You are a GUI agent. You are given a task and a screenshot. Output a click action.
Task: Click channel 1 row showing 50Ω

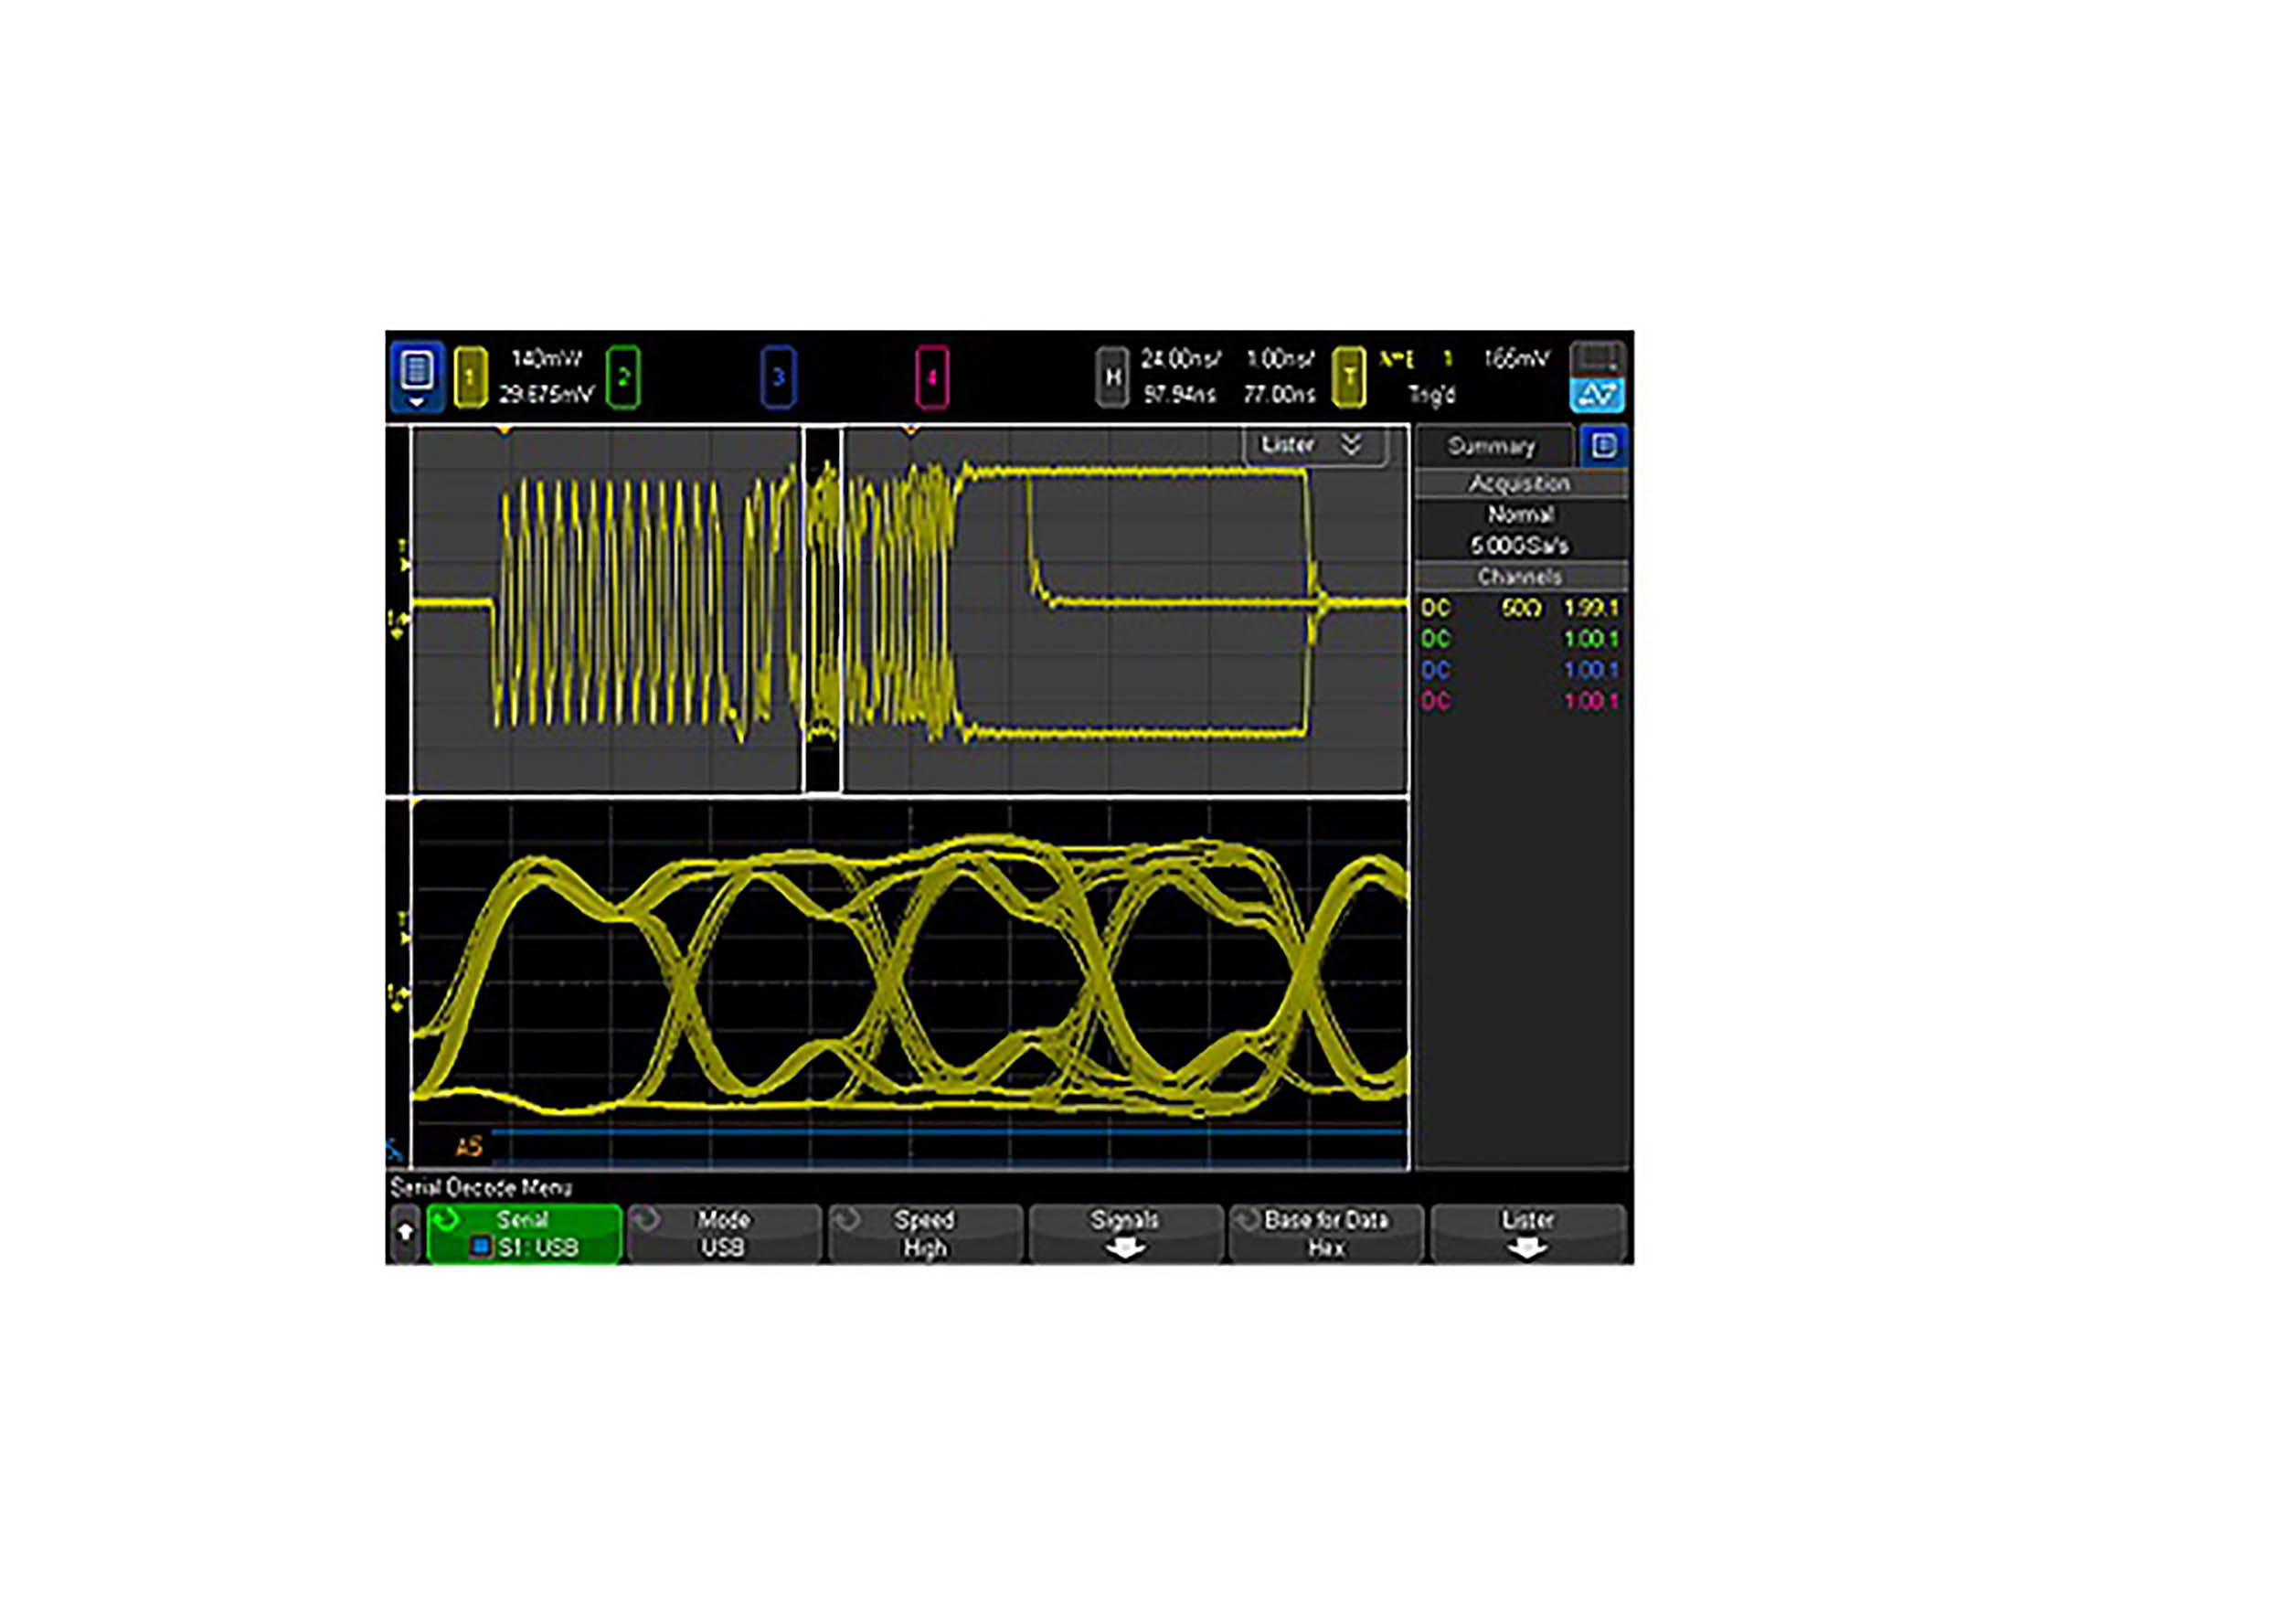coord(1520,608)
